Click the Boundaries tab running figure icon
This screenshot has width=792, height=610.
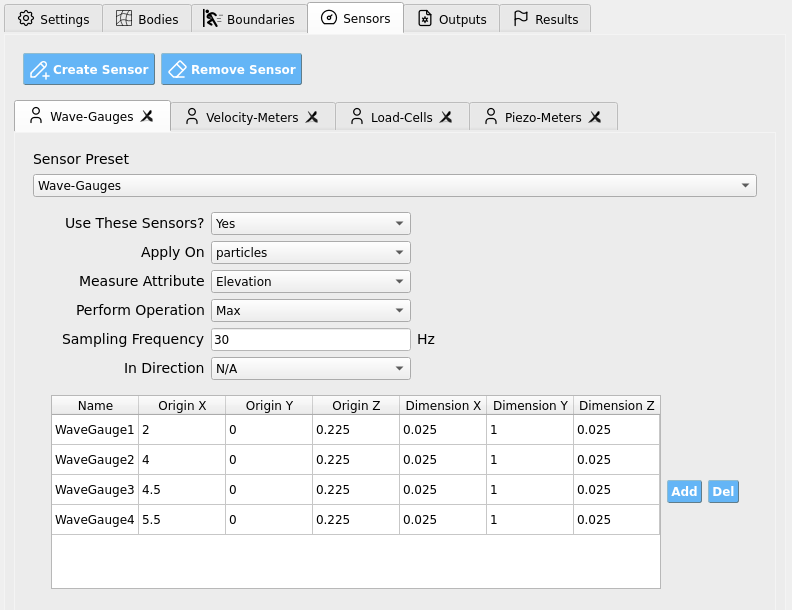(212, 19)
